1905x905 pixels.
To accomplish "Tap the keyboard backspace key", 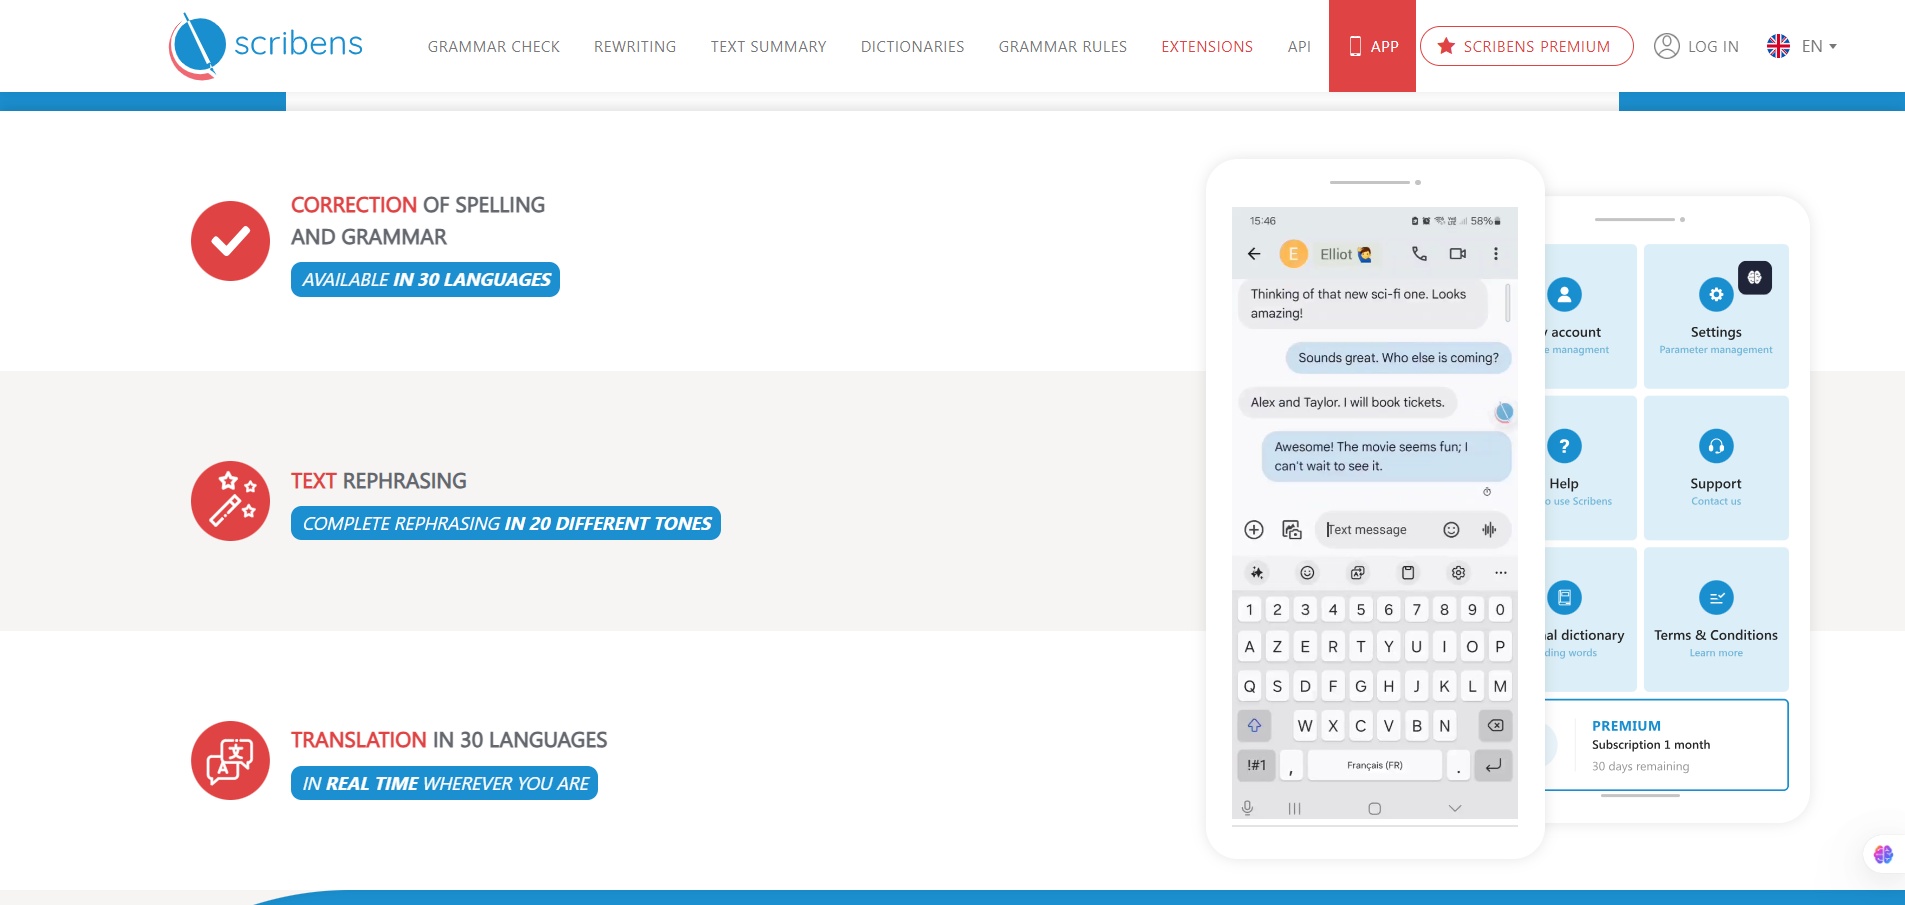I will point(1495,726).
